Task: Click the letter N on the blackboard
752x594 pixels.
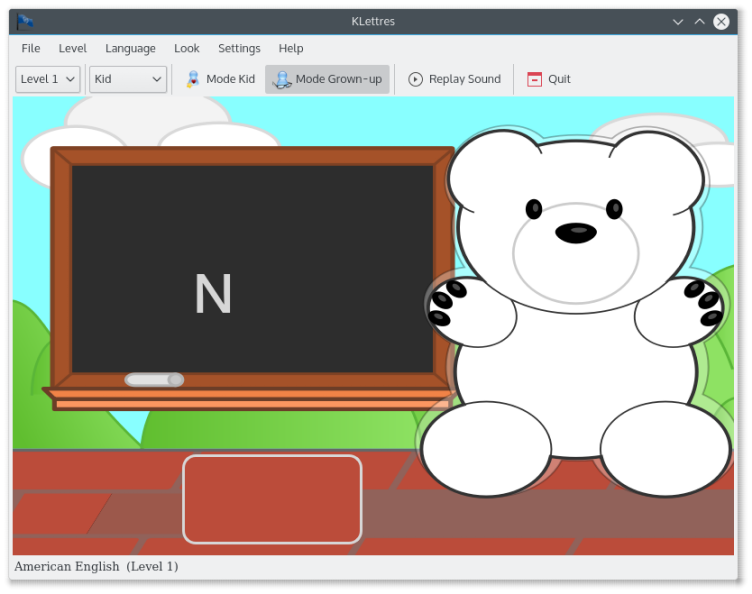Action: tap(213, 294)
